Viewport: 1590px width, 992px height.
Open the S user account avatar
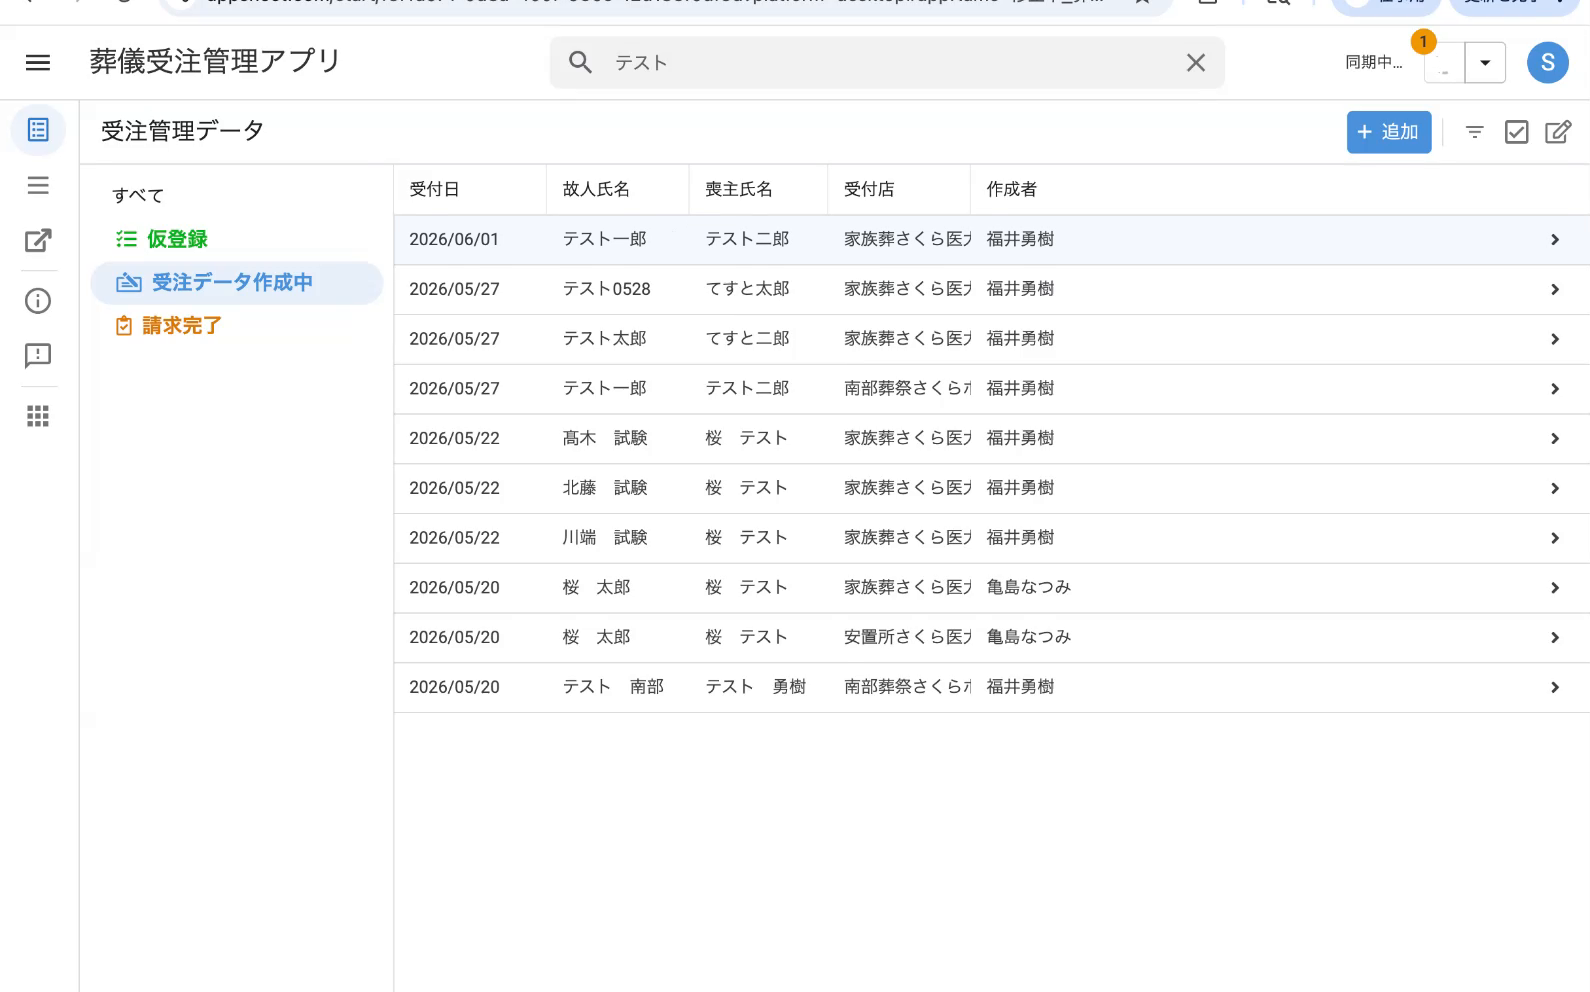pos(1547,63)
